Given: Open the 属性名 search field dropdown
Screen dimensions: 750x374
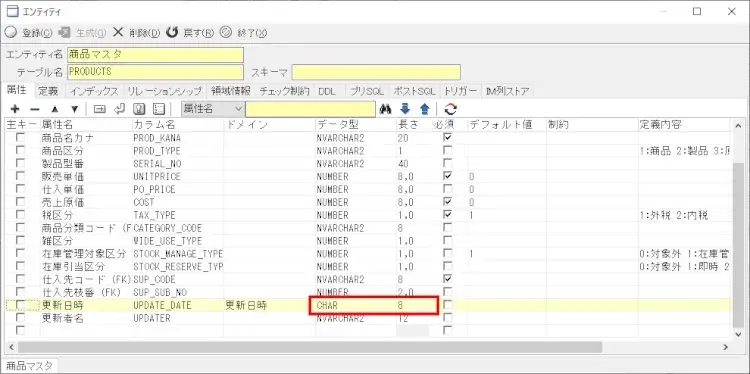Looking at the screenshot, I should tap(238, 109).
